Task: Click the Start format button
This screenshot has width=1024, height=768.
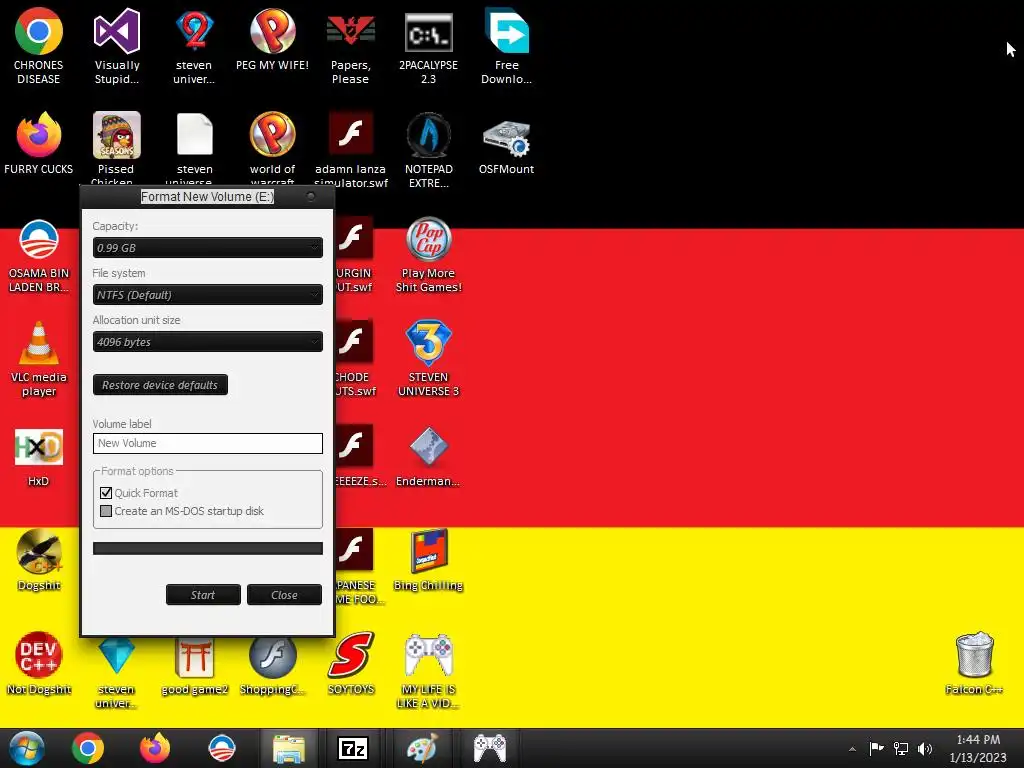Action: [x=203, y=595]
